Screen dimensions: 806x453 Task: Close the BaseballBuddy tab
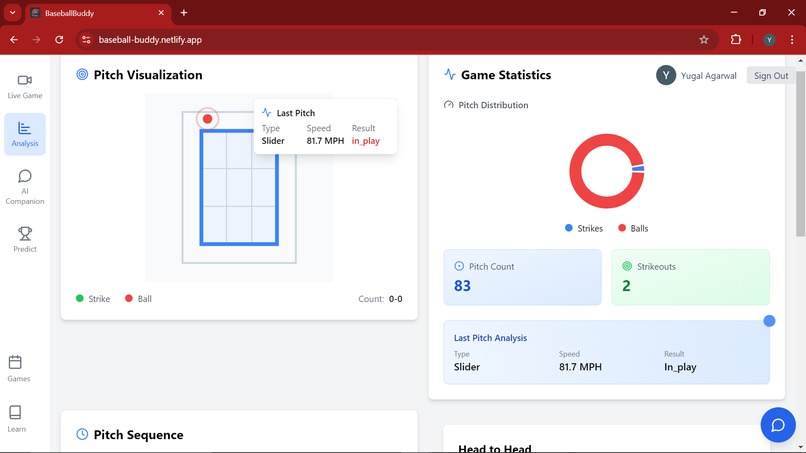point(161,13)
